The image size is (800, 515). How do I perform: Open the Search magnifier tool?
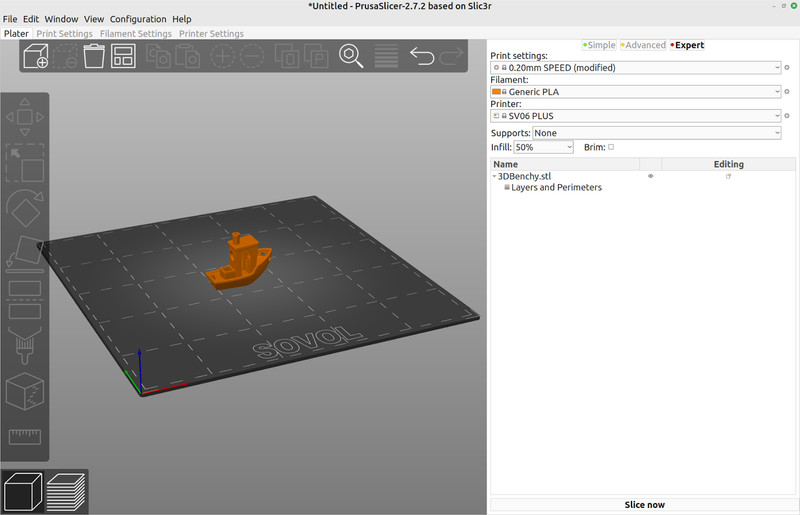point(351,56)
